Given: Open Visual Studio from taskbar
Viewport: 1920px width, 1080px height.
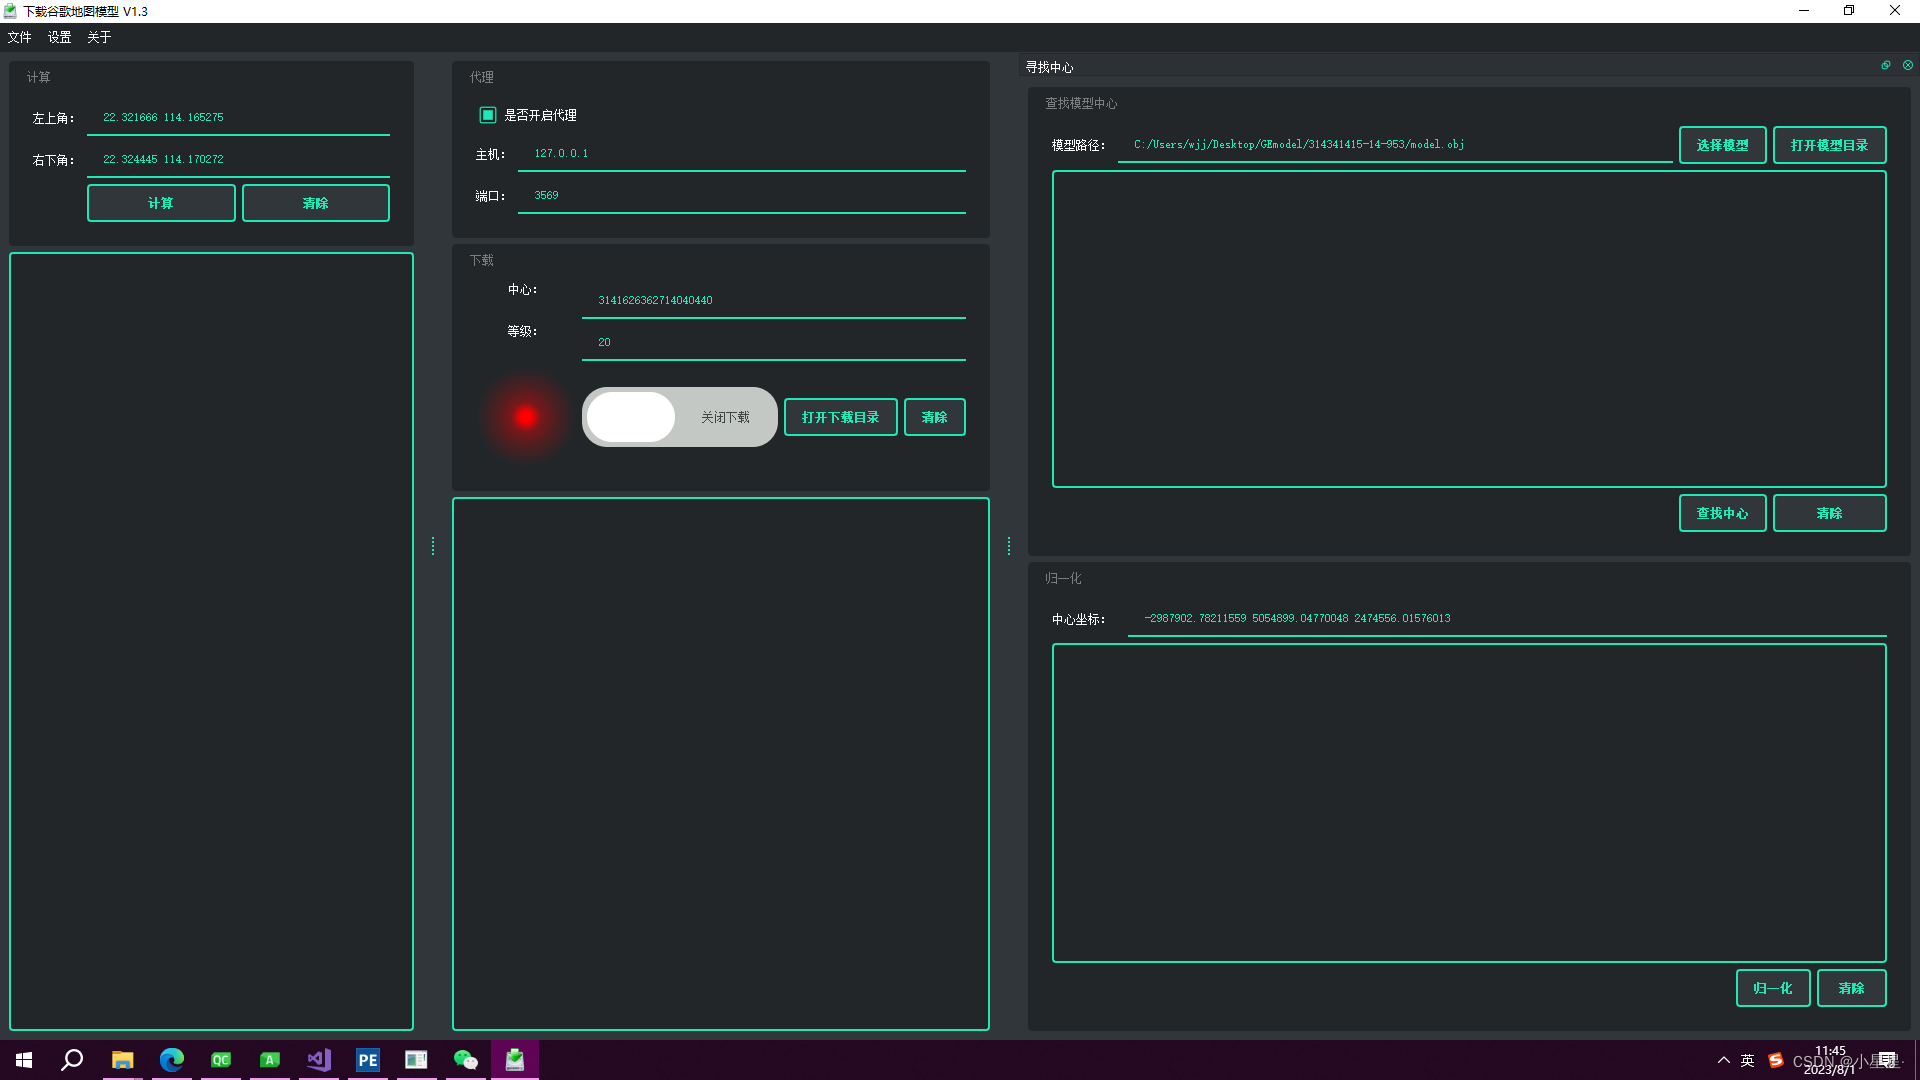Looking at the screenshot, I should [x=318, y=1060].
